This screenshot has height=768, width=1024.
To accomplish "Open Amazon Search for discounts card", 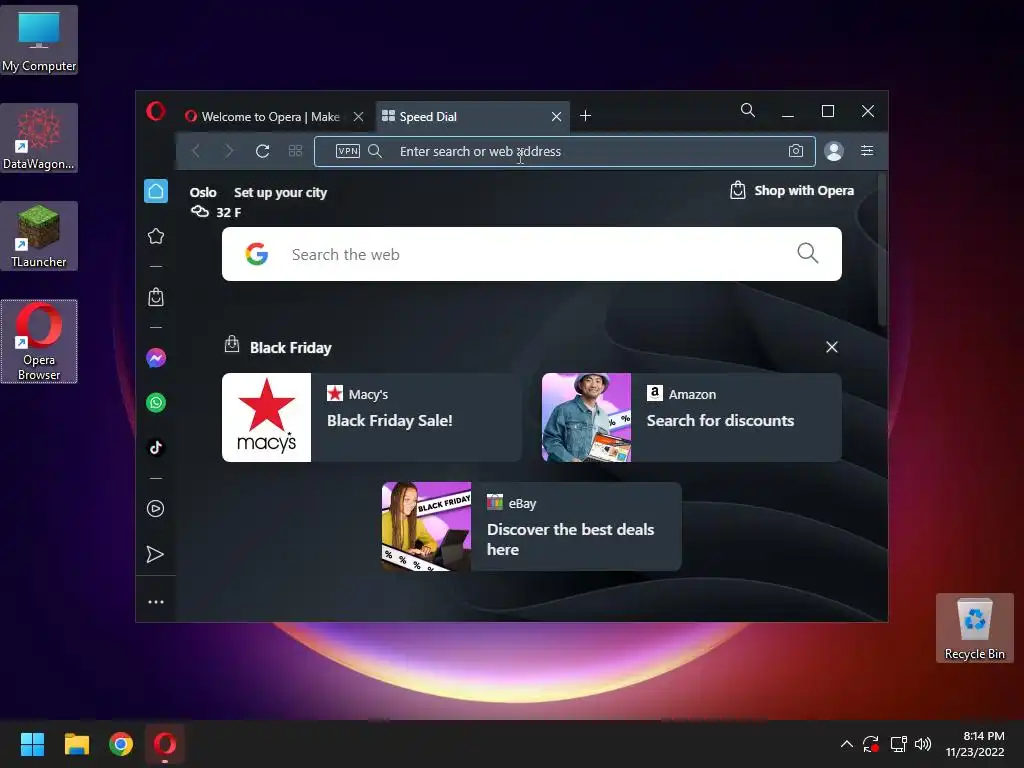I will tap(692, 417).
